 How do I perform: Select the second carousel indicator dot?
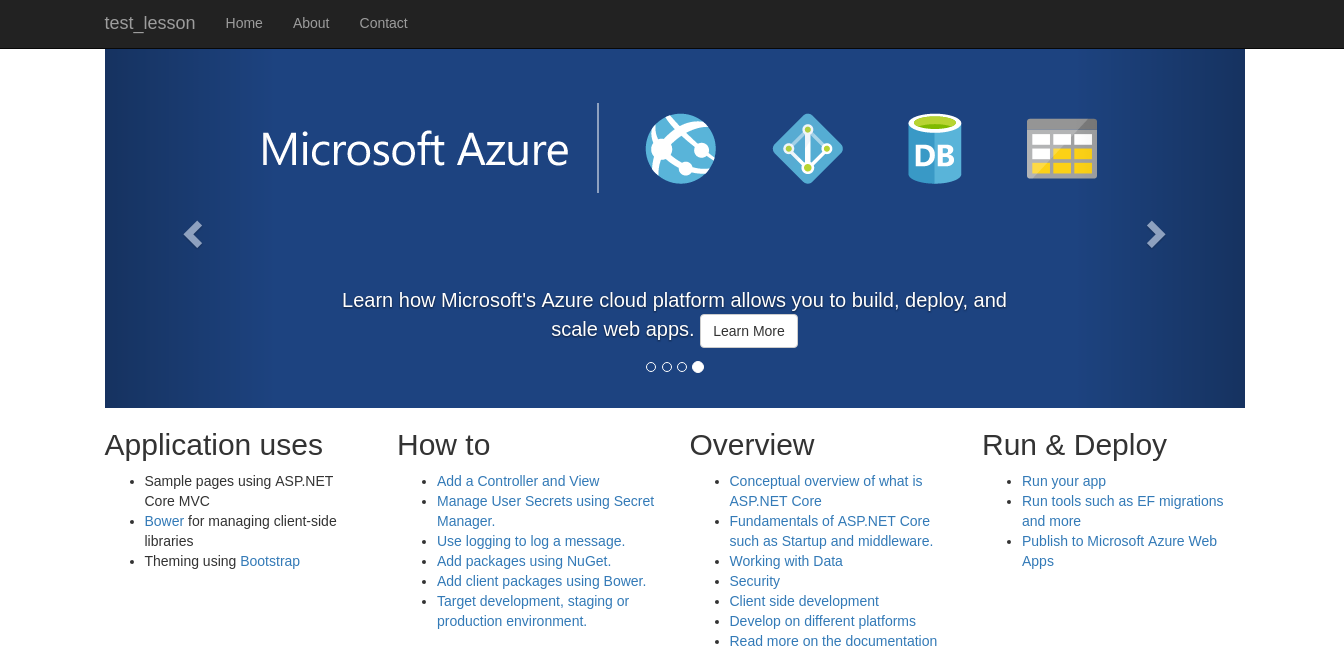pyautogui.click(x=667, y=367)
